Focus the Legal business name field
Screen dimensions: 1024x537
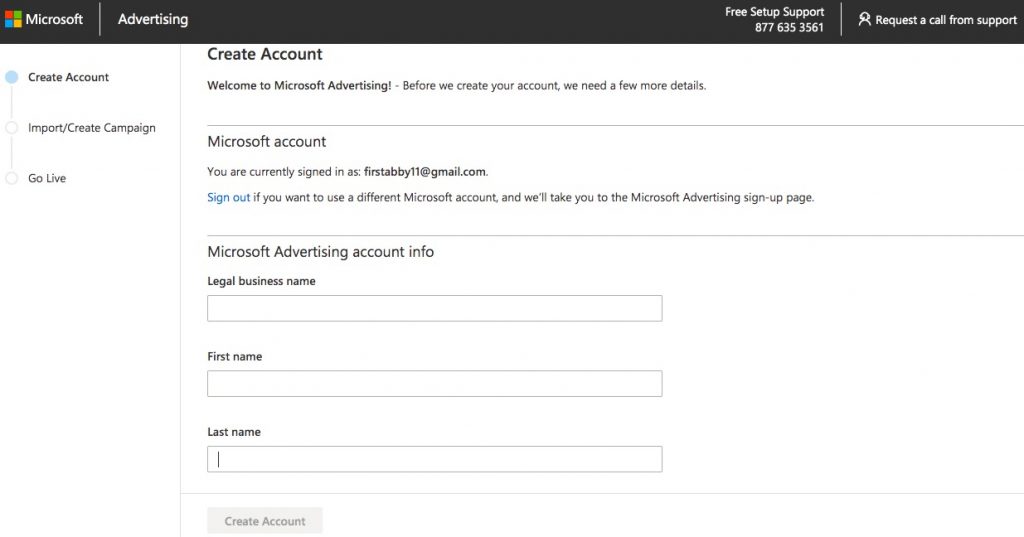click(434, 308)
